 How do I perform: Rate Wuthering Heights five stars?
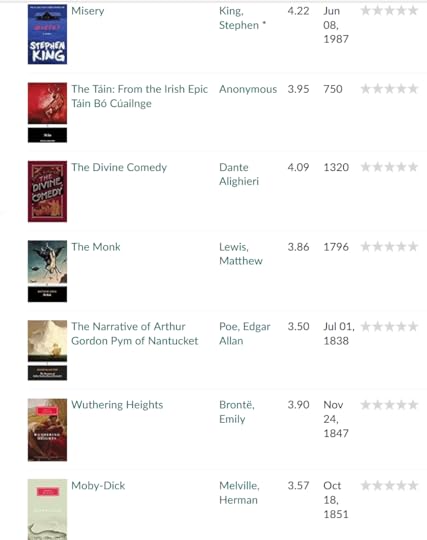413,405
